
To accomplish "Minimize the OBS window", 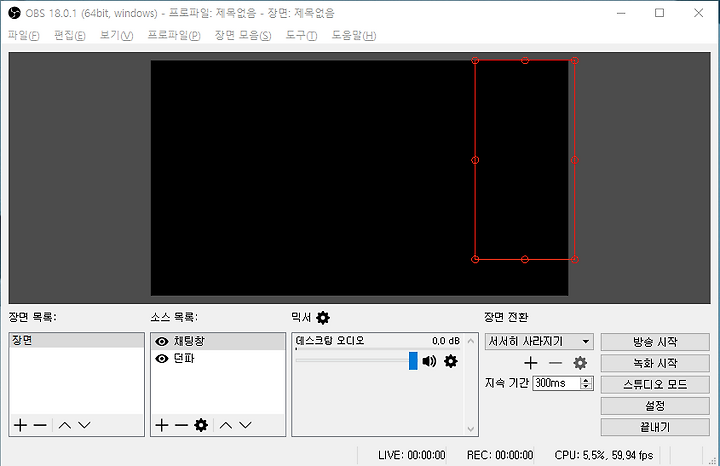I will pos(621,13).
